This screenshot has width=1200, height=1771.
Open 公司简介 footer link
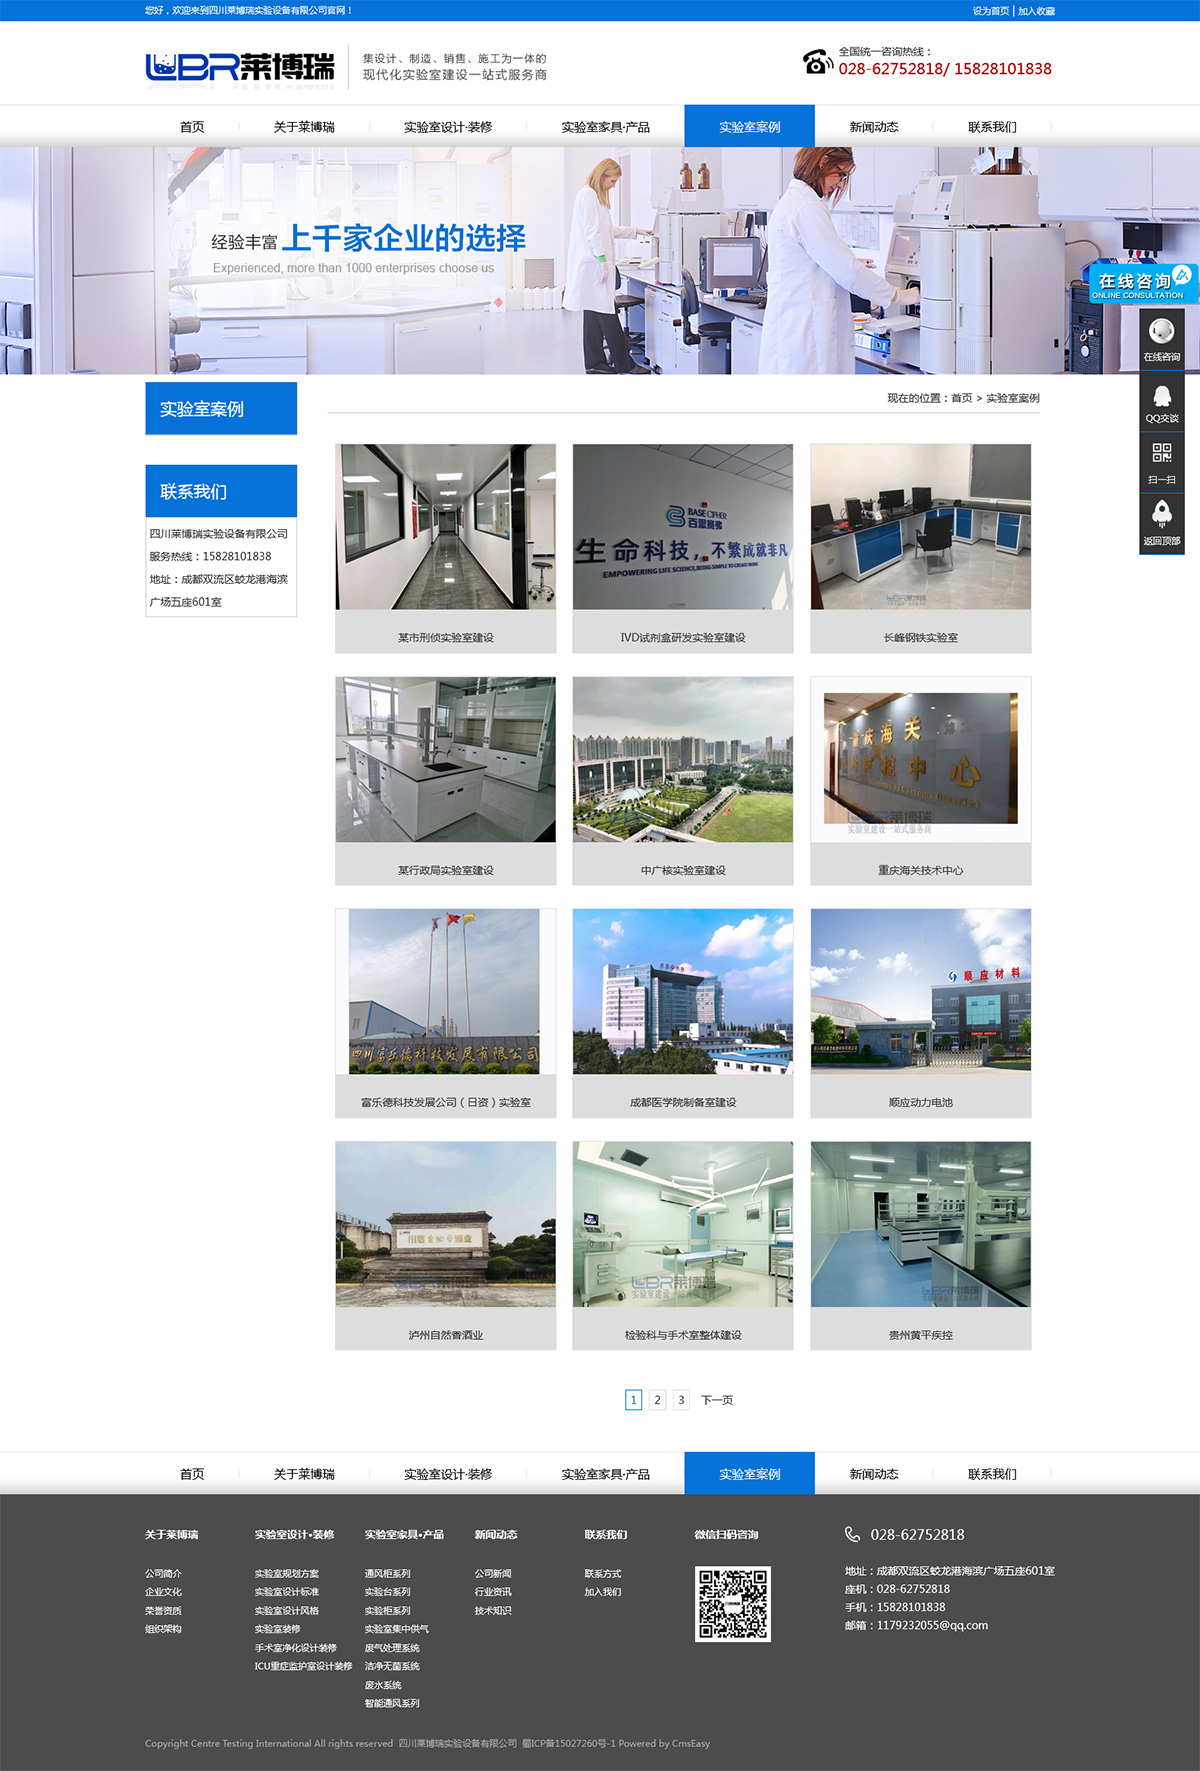[163, 1574]
